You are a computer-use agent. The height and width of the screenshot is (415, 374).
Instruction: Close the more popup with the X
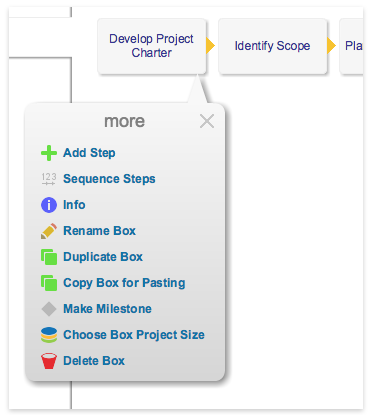pos(207,121)
